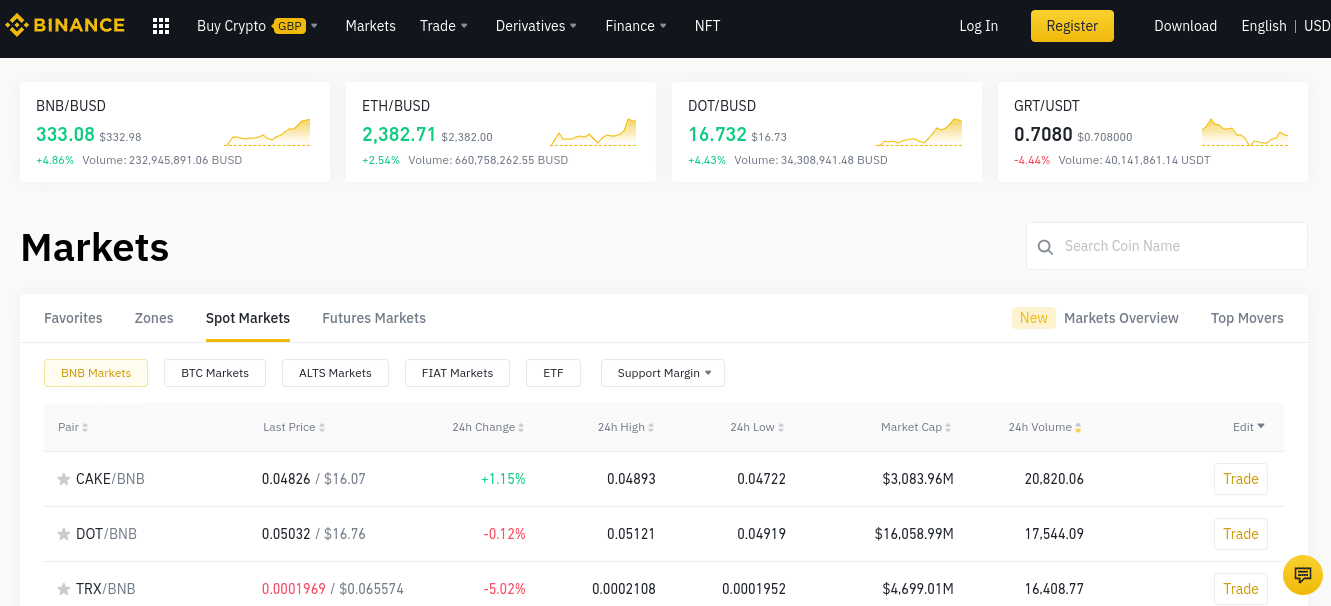This screenshot has height=606, width=1331.
Task: Select the Spot Markets tab
Action: tap(248, 318)
